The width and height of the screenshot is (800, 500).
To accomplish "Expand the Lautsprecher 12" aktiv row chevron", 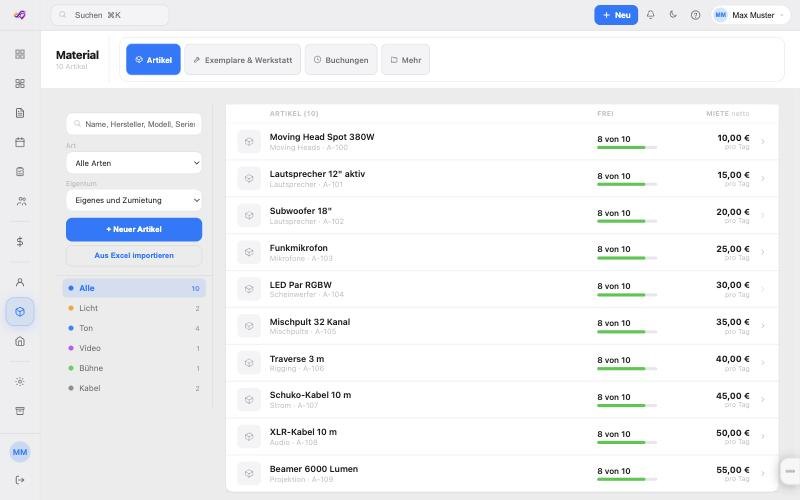I will [x=763, y=179].
